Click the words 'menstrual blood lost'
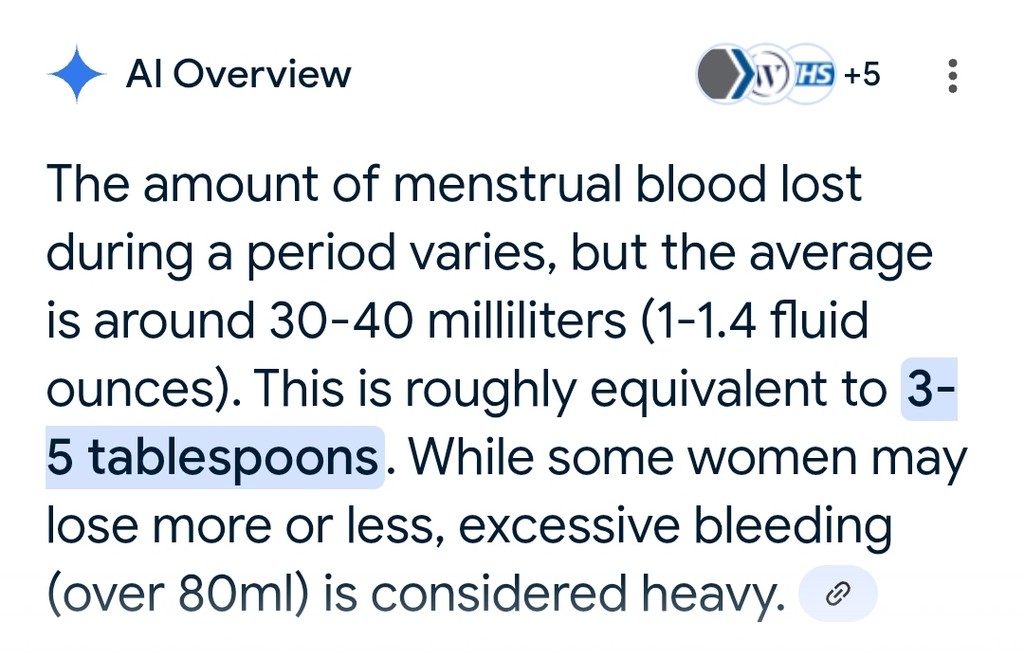Image resolution: width=1024 pixels, height=664 pixels. click(626, 183)
